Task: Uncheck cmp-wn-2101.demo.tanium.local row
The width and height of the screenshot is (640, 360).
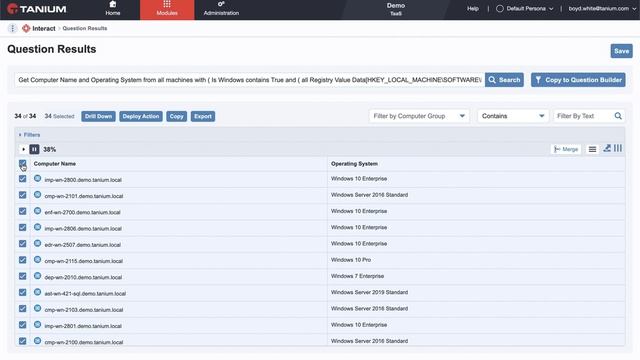Action: click(22, 195)
